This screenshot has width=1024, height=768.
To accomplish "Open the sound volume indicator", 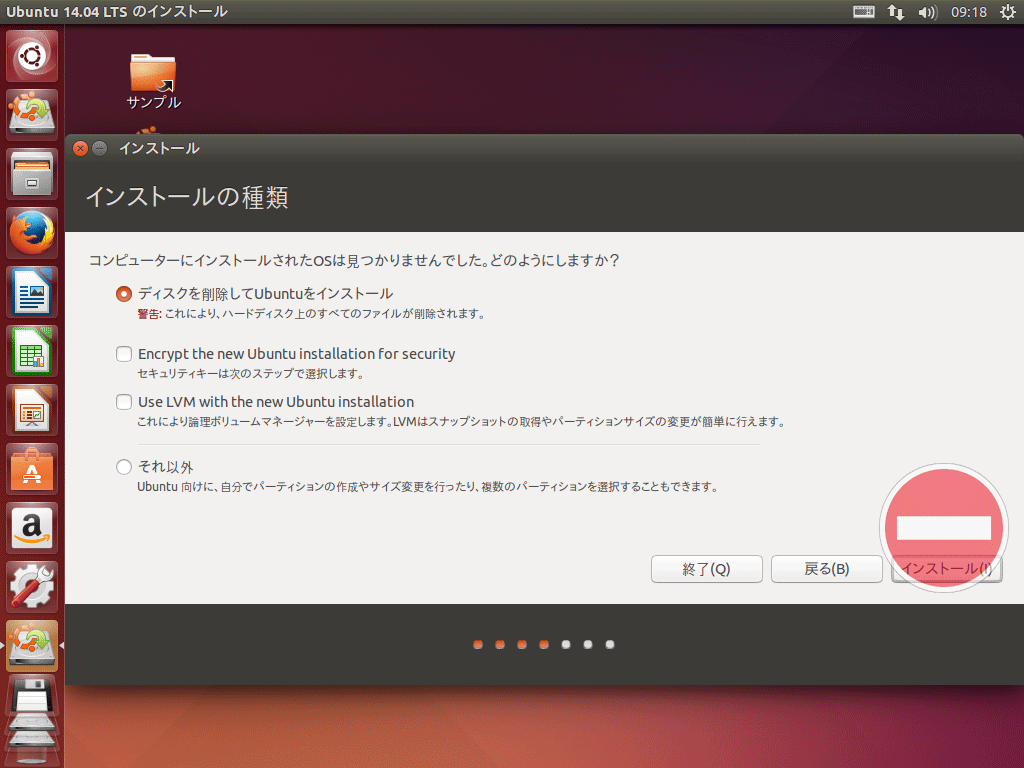I will 927,12.
